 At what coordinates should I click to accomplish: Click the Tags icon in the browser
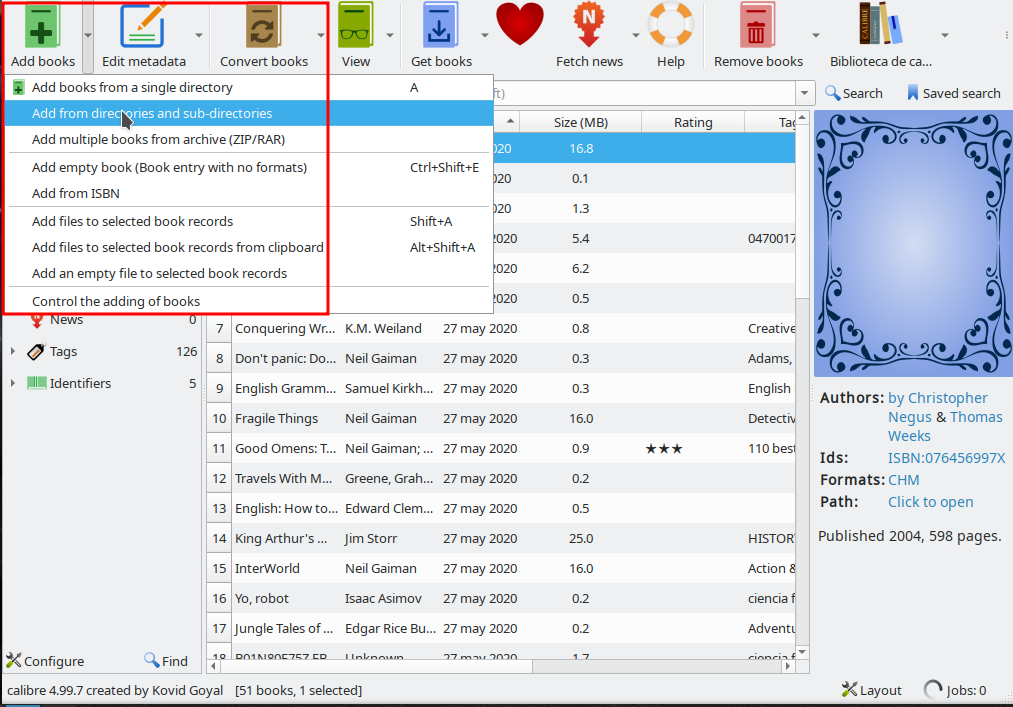[36, 352]
